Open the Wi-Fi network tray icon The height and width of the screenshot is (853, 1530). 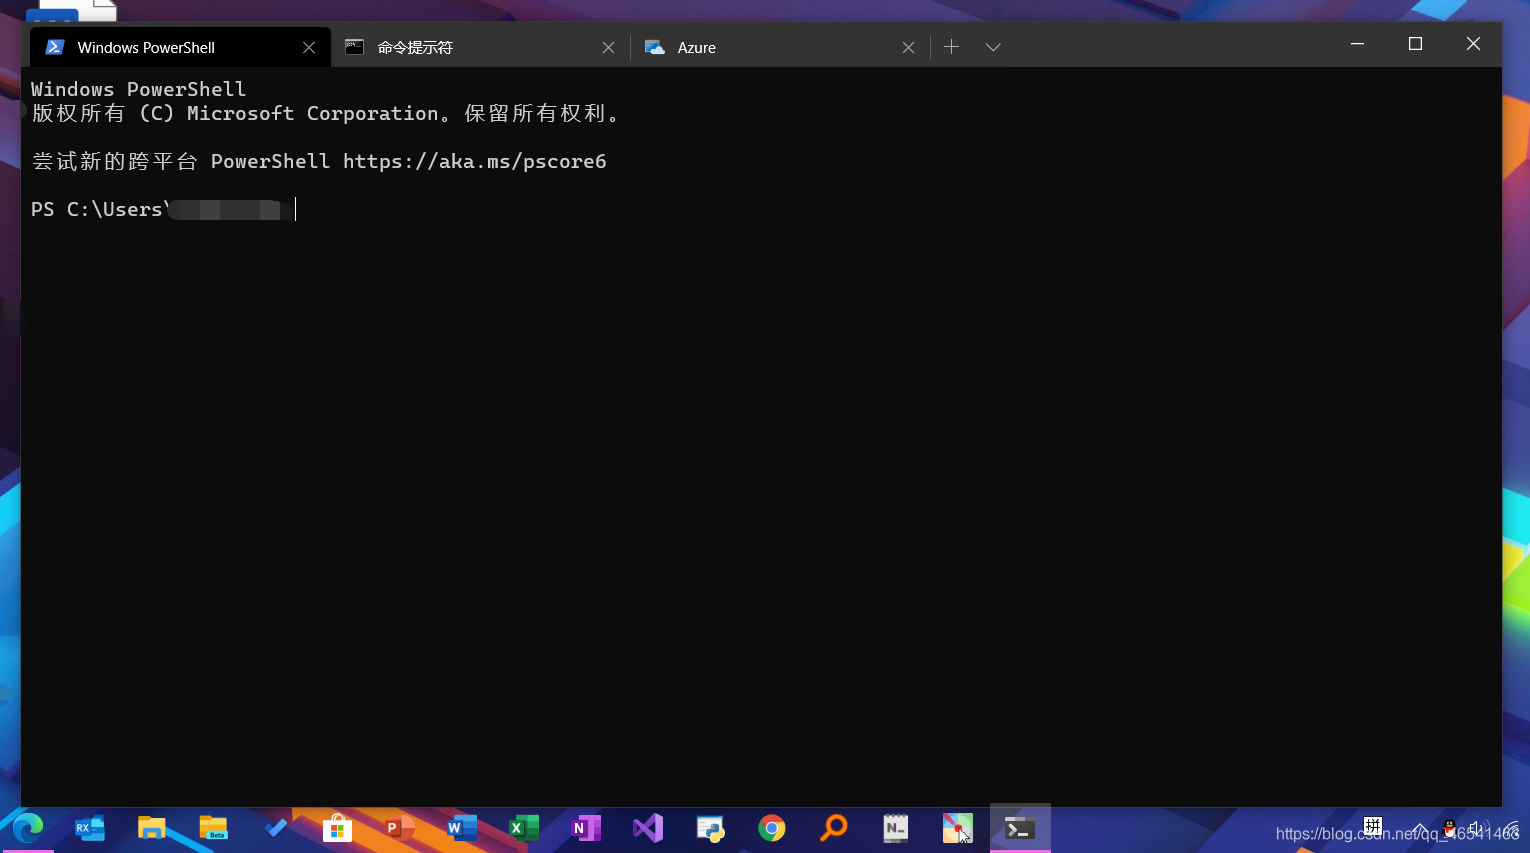[1510, 829]
